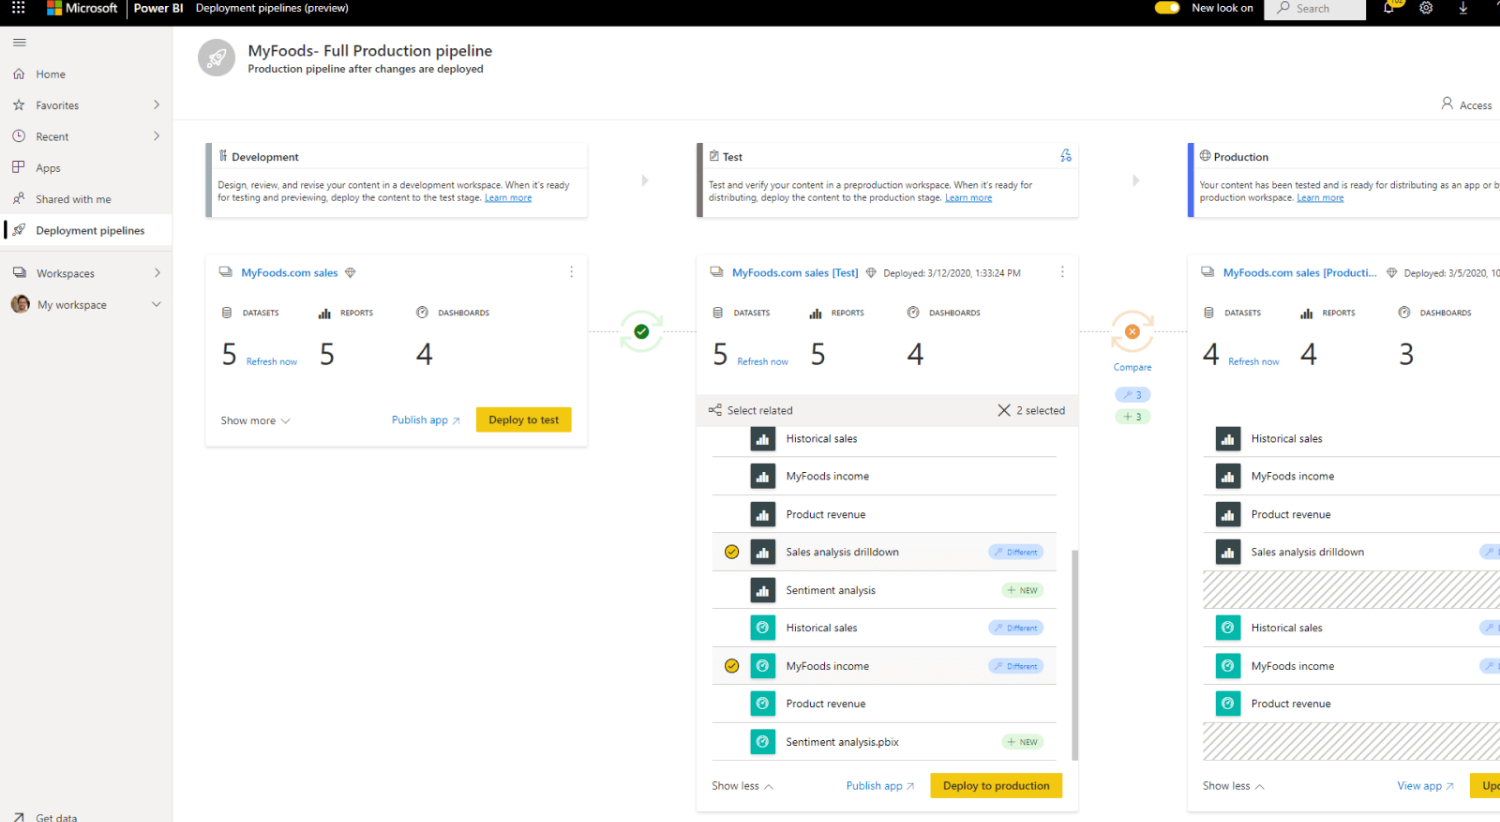Click the download arrow icon in header
Viewport: 1500px width, 822px height.
click(x=1463, y=8)
